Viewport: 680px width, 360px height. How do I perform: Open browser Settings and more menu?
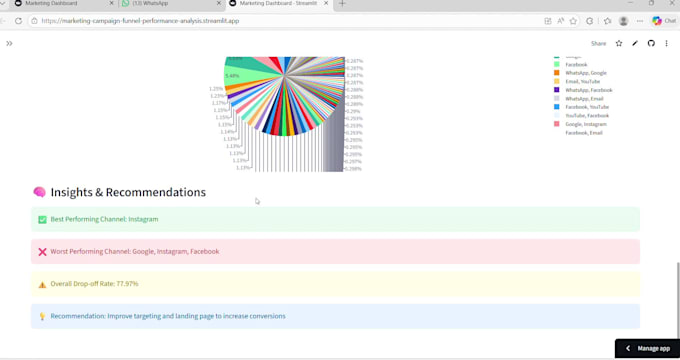640,21
